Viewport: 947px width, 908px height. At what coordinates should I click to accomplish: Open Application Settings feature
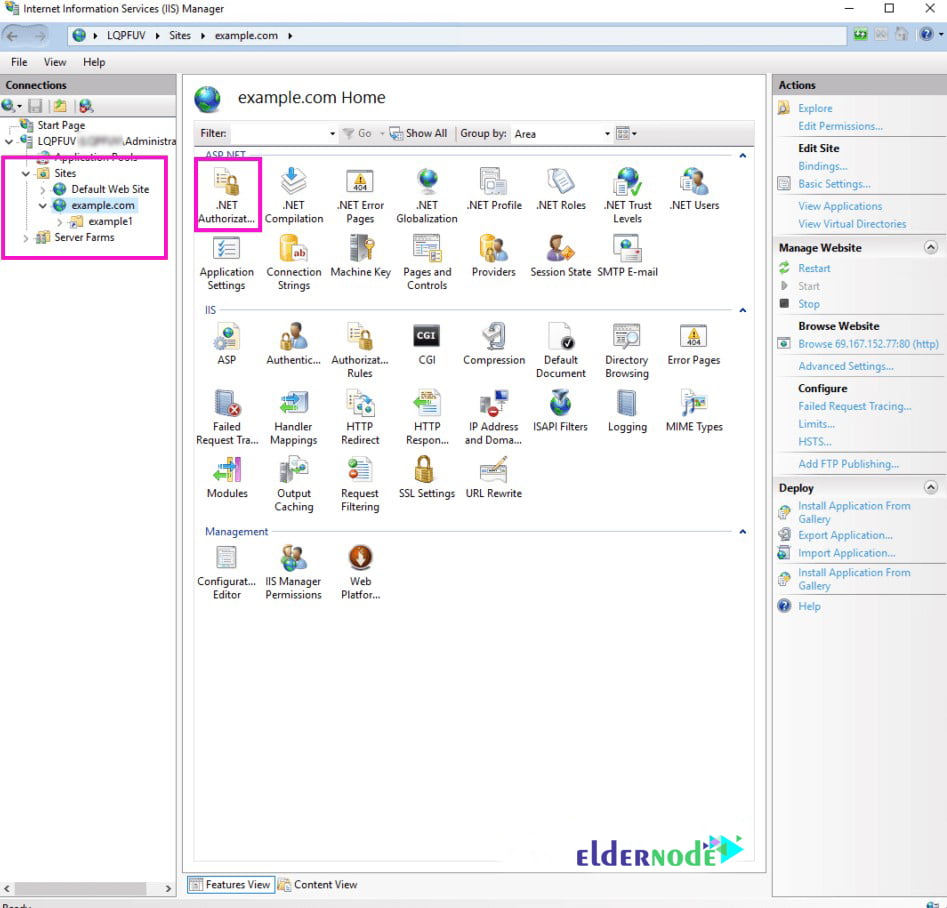(x=226, y=262)
